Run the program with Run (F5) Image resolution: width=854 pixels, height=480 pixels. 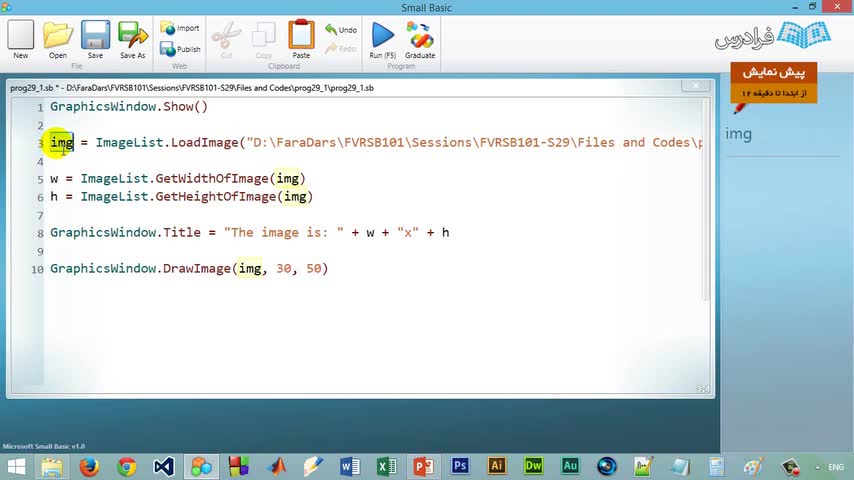pyautogui.click(x=382, y=39)
